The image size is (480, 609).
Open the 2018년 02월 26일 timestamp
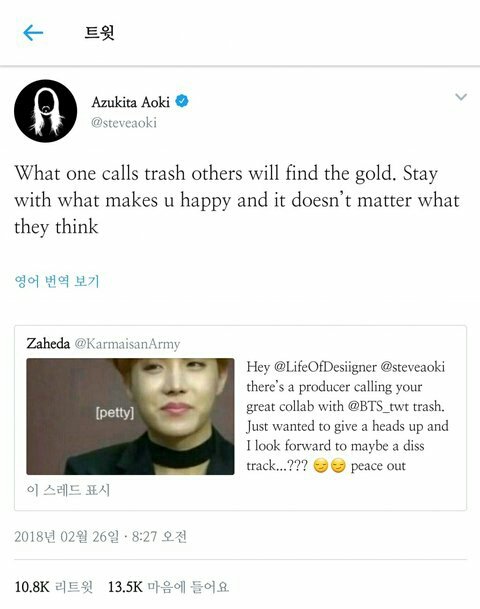pos(101,537)
